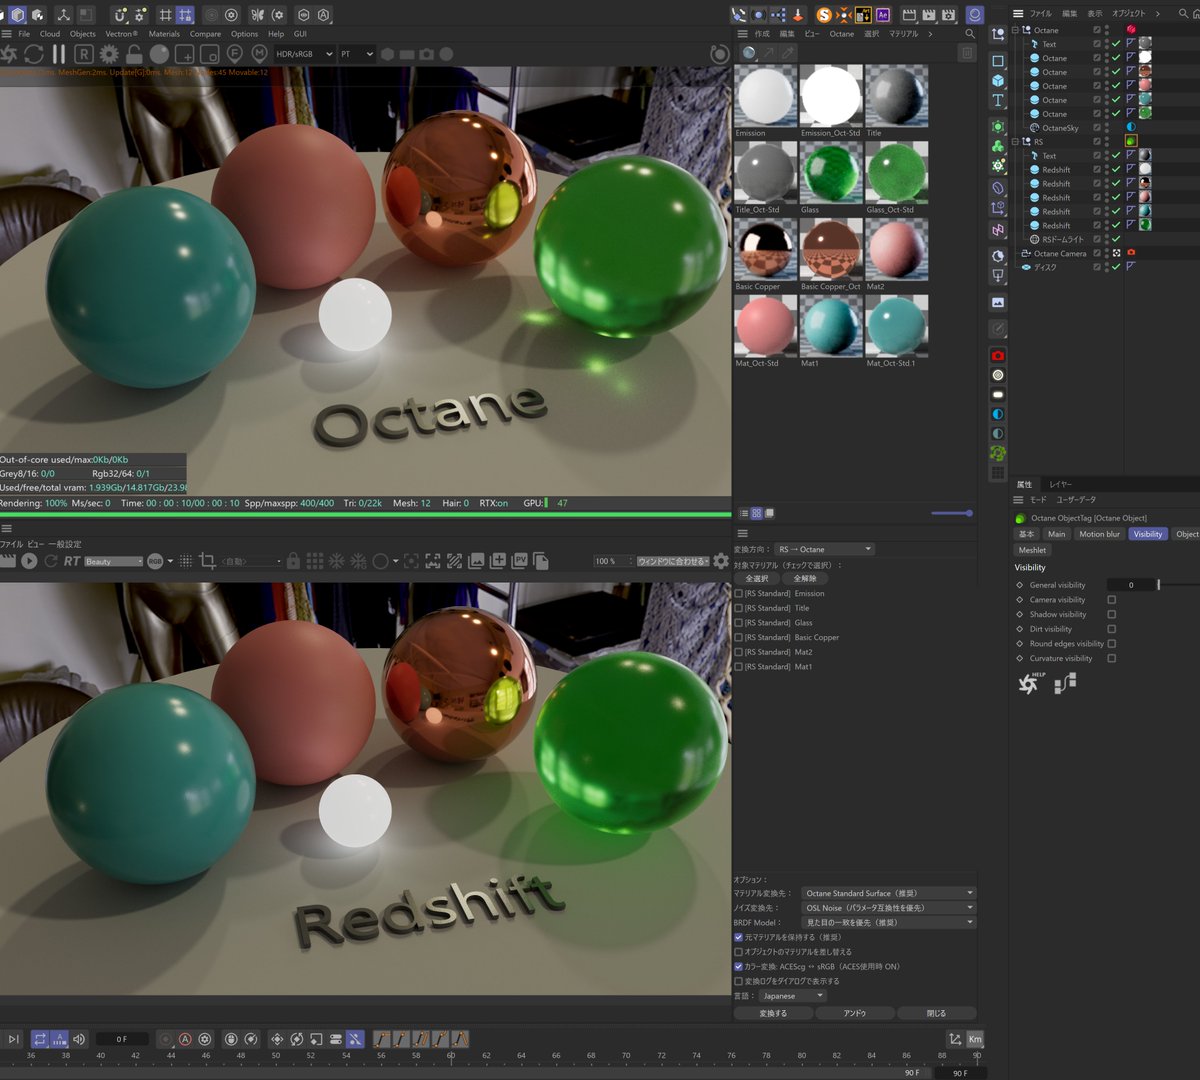Click the 変換する convert button
Viewport: 1200px width, 1080px height.
[773, 1013]
